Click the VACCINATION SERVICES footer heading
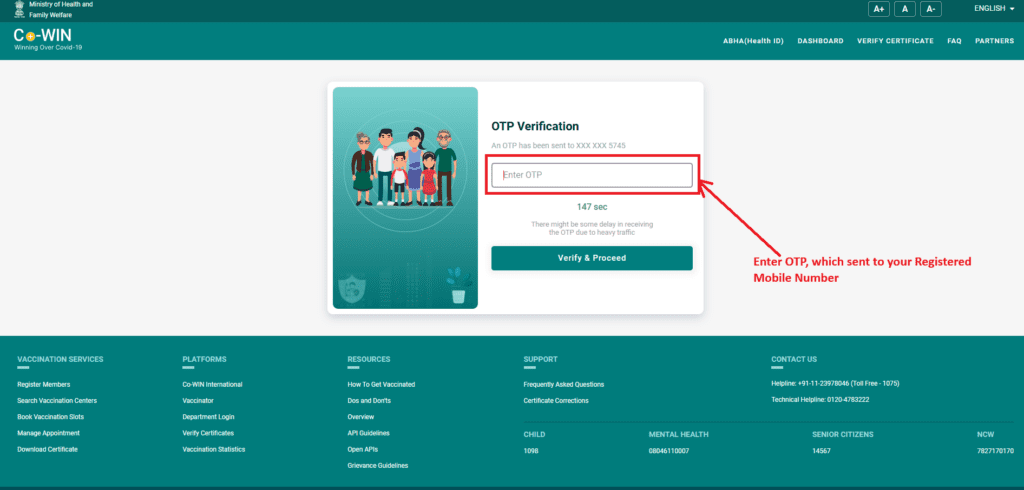This screenshot has width=1024, height=490. (x=60, y=359)
